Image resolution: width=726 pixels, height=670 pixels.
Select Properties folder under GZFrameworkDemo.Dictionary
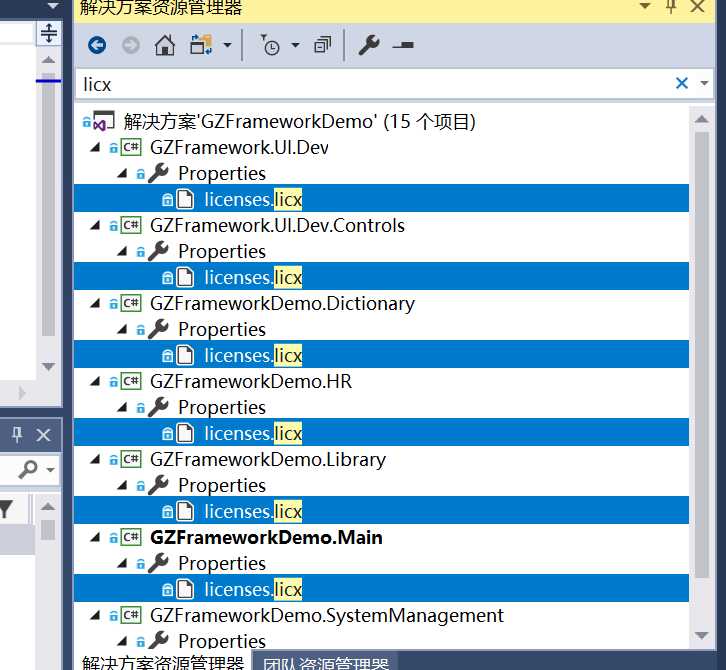click(222, 330)
